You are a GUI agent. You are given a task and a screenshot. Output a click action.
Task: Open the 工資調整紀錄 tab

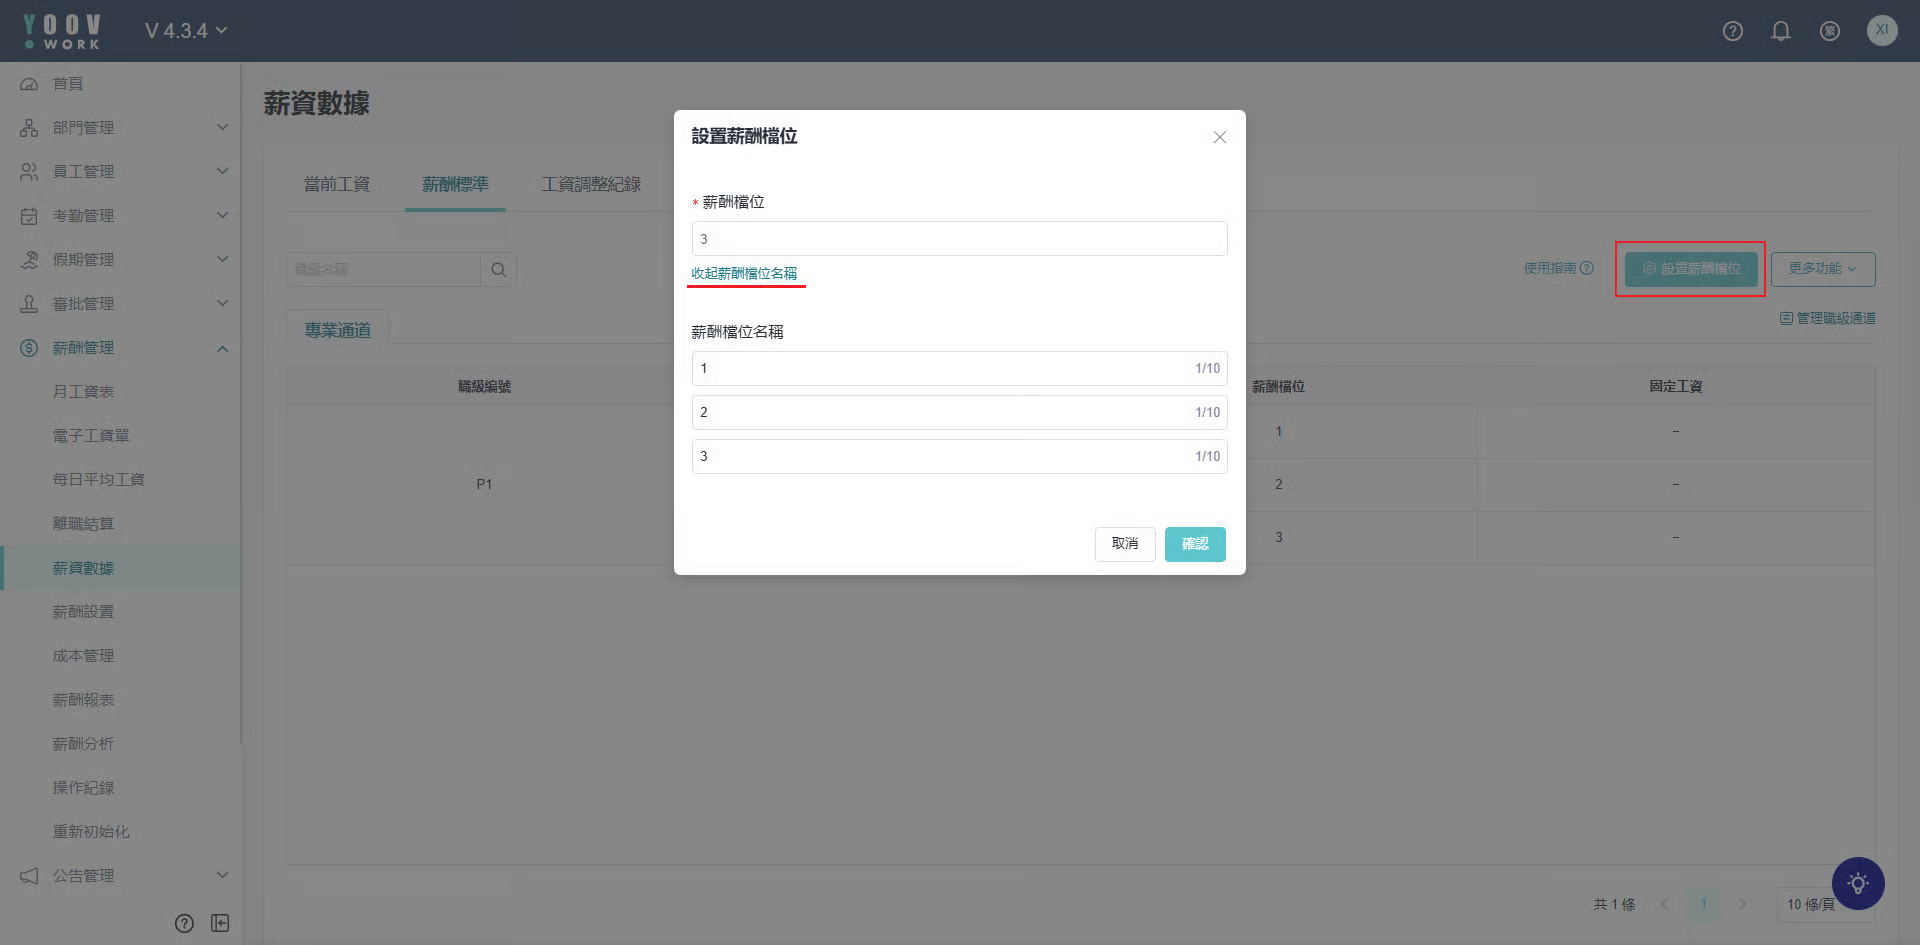(591, 184)
